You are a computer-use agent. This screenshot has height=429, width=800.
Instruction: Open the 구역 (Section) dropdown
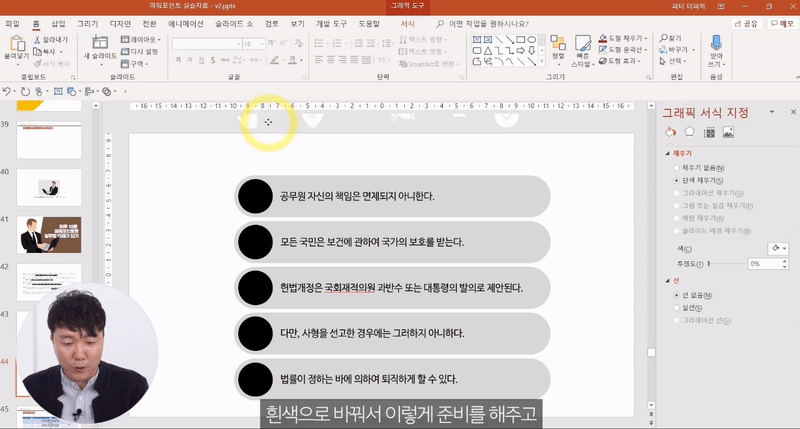pyautogui.click(x=134, y=64)
